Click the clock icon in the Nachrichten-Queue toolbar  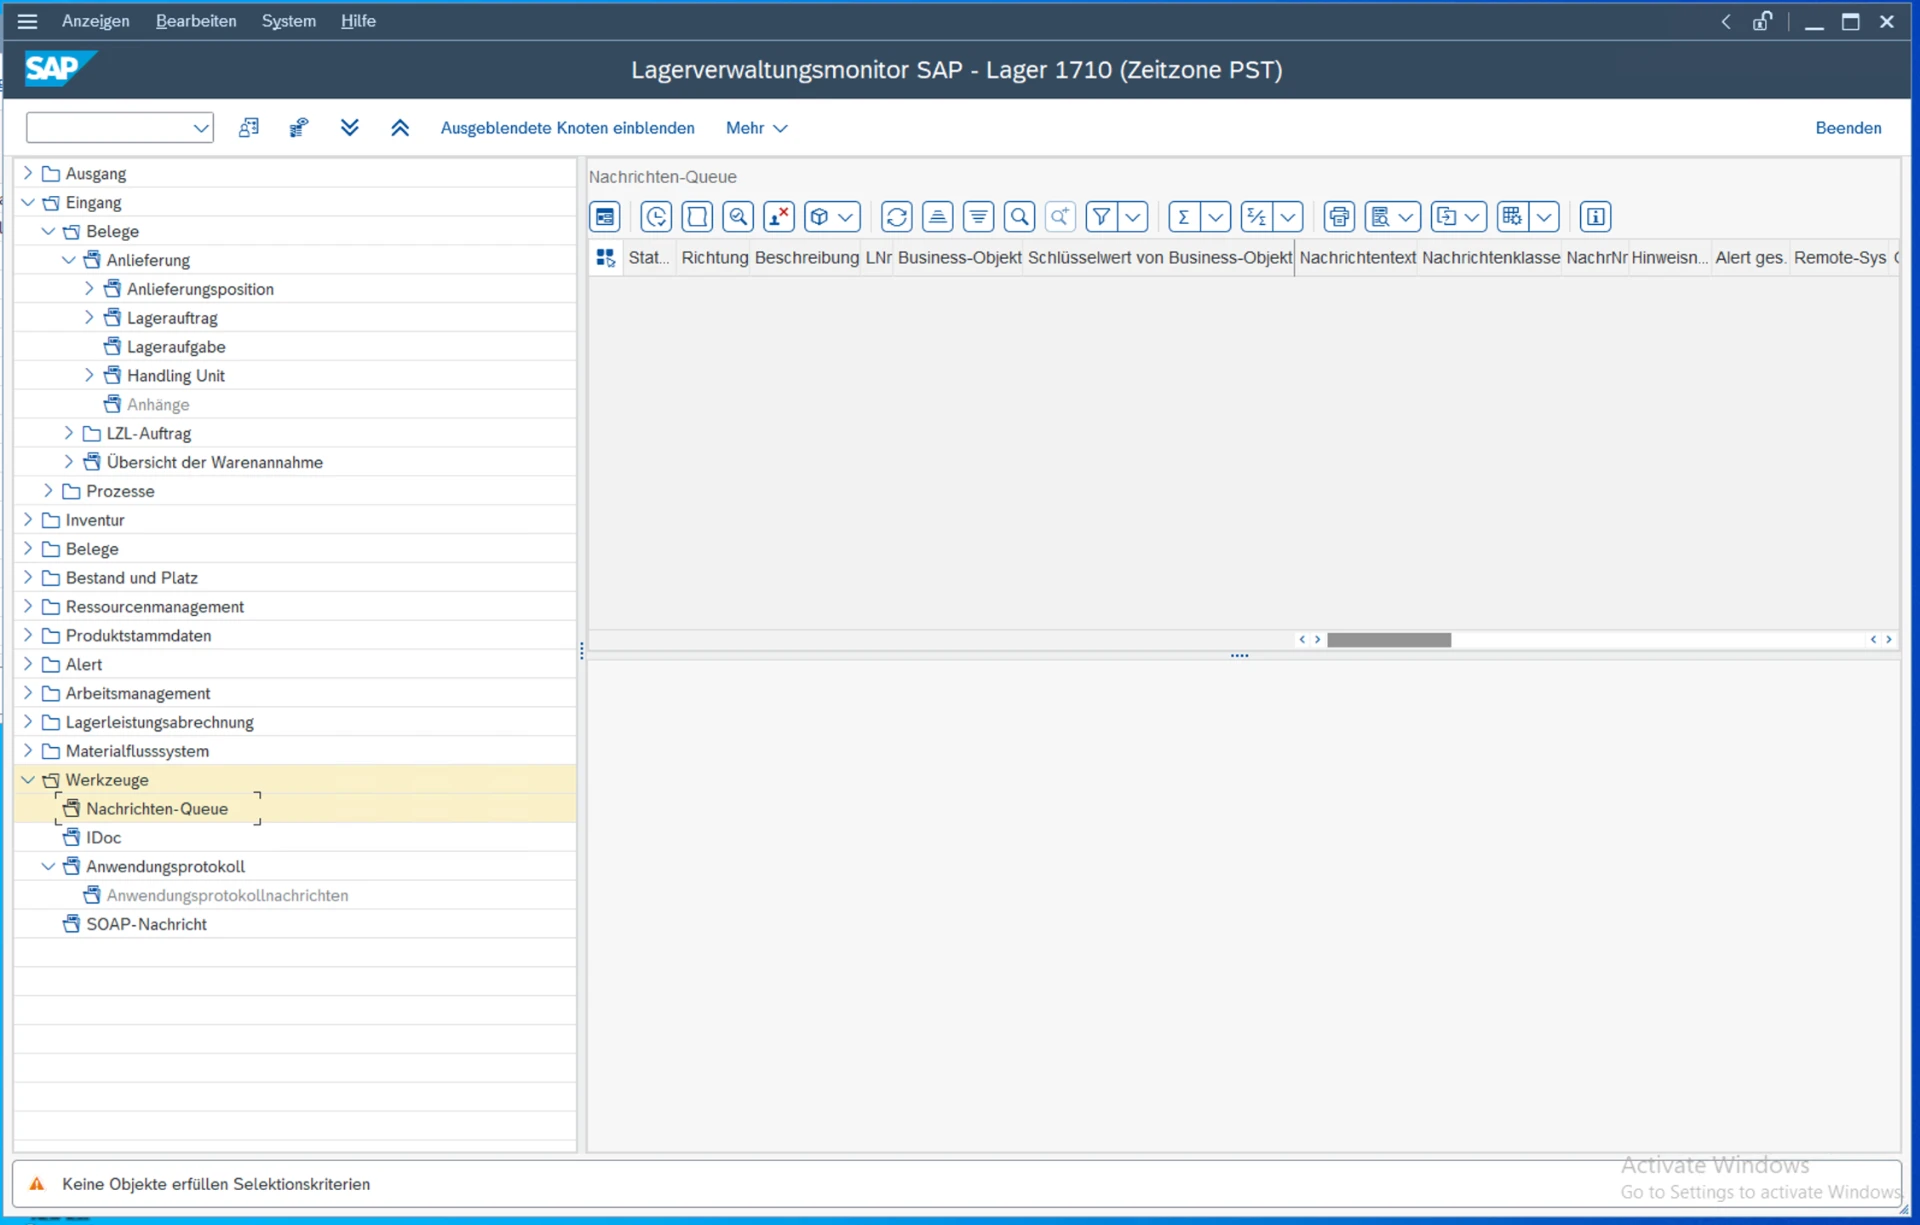tap(656, 217)
